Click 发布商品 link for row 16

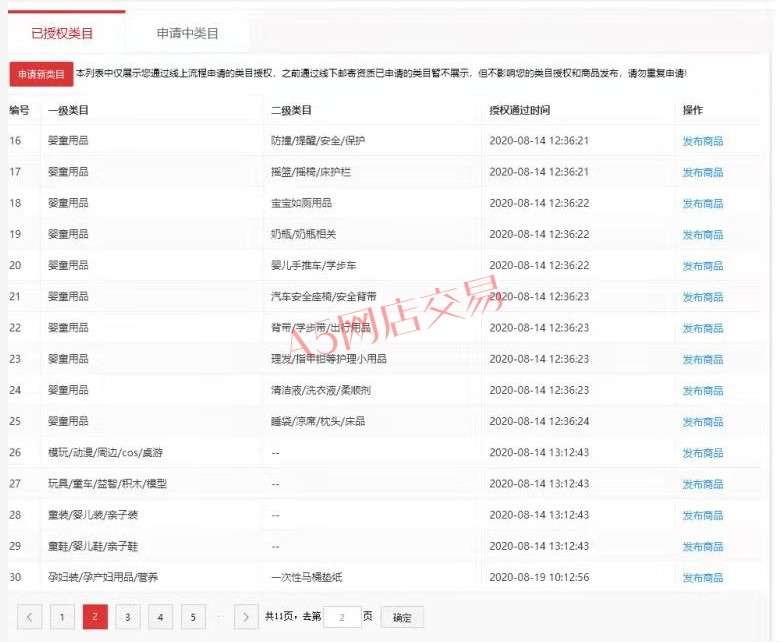point(702,141)
